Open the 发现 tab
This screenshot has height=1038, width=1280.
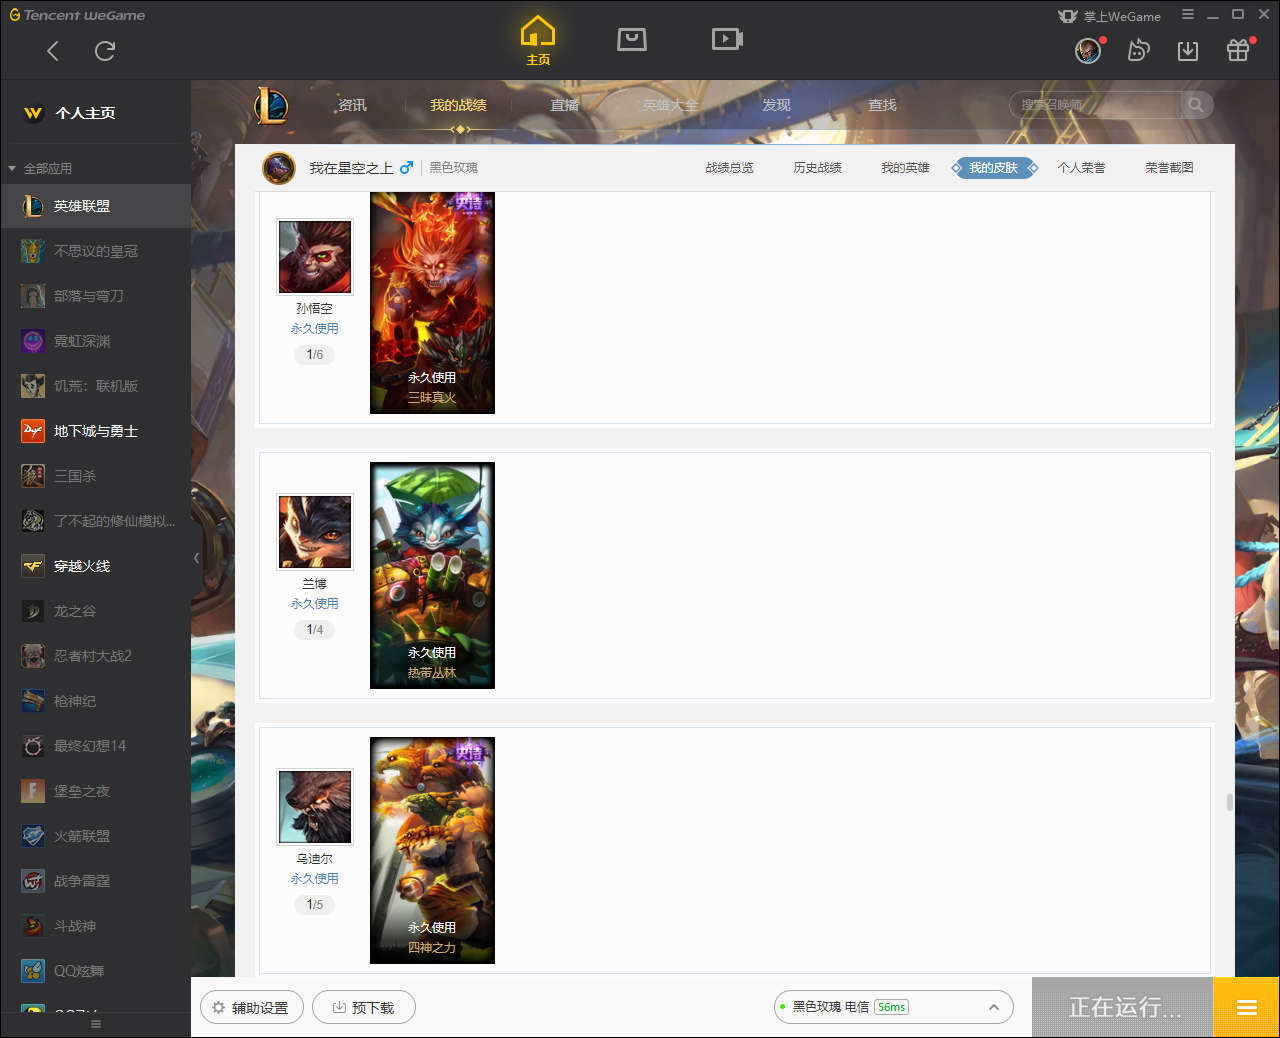click(776, 105)
